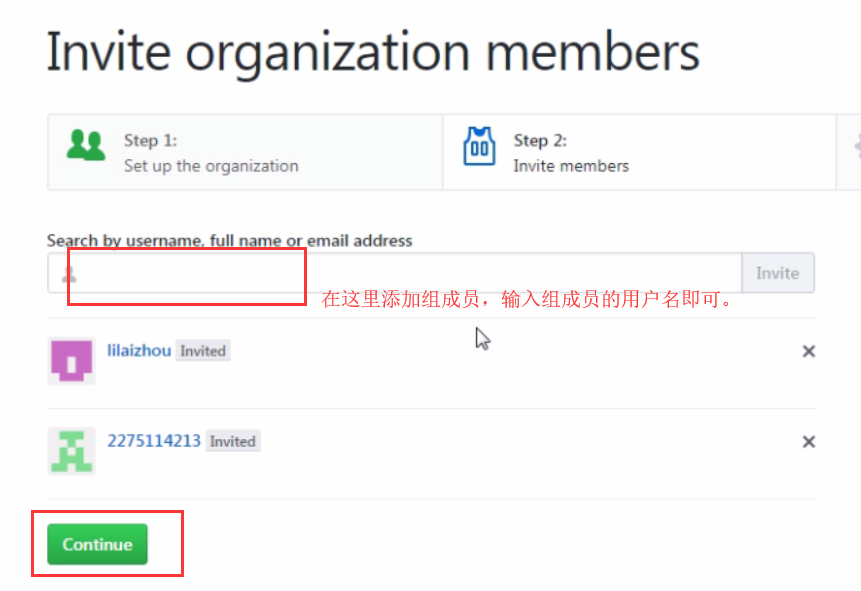Viewport: 861px width, 591px height.
Task: Click lilaizhou's purple avatar image
Action: [71, 361]
